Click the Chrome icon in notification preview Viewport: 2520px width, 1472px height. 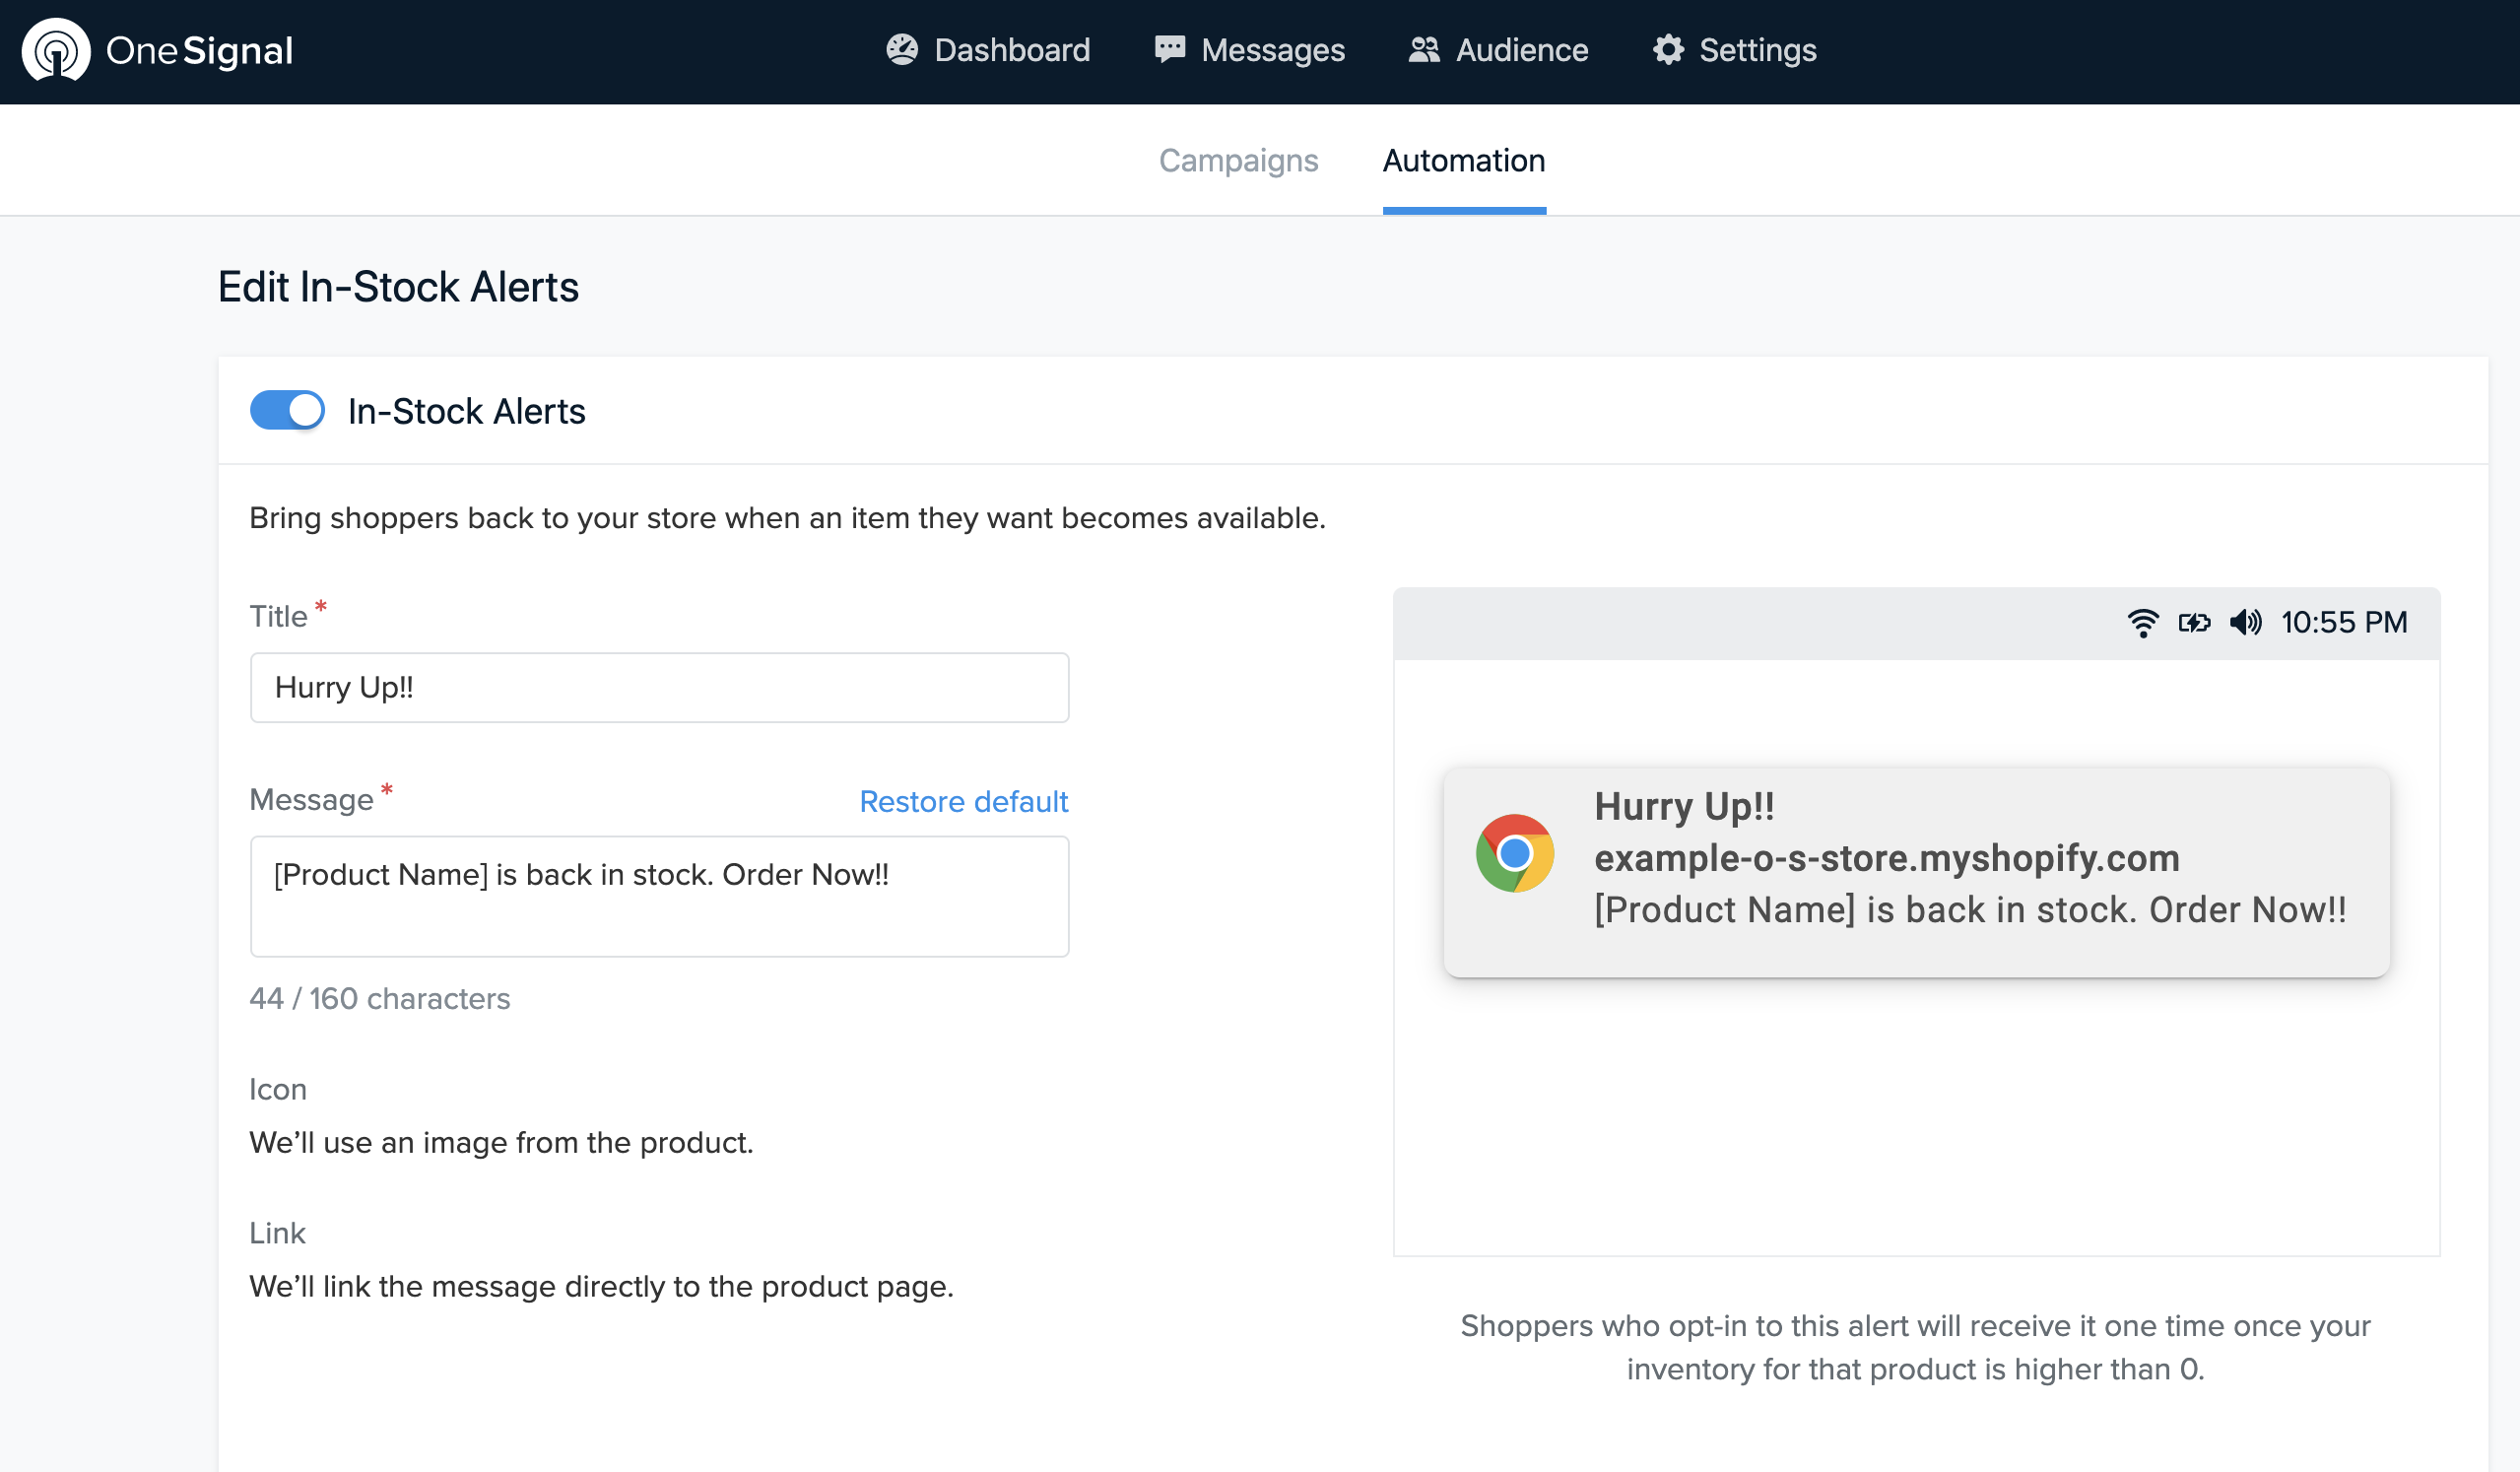1514,853
